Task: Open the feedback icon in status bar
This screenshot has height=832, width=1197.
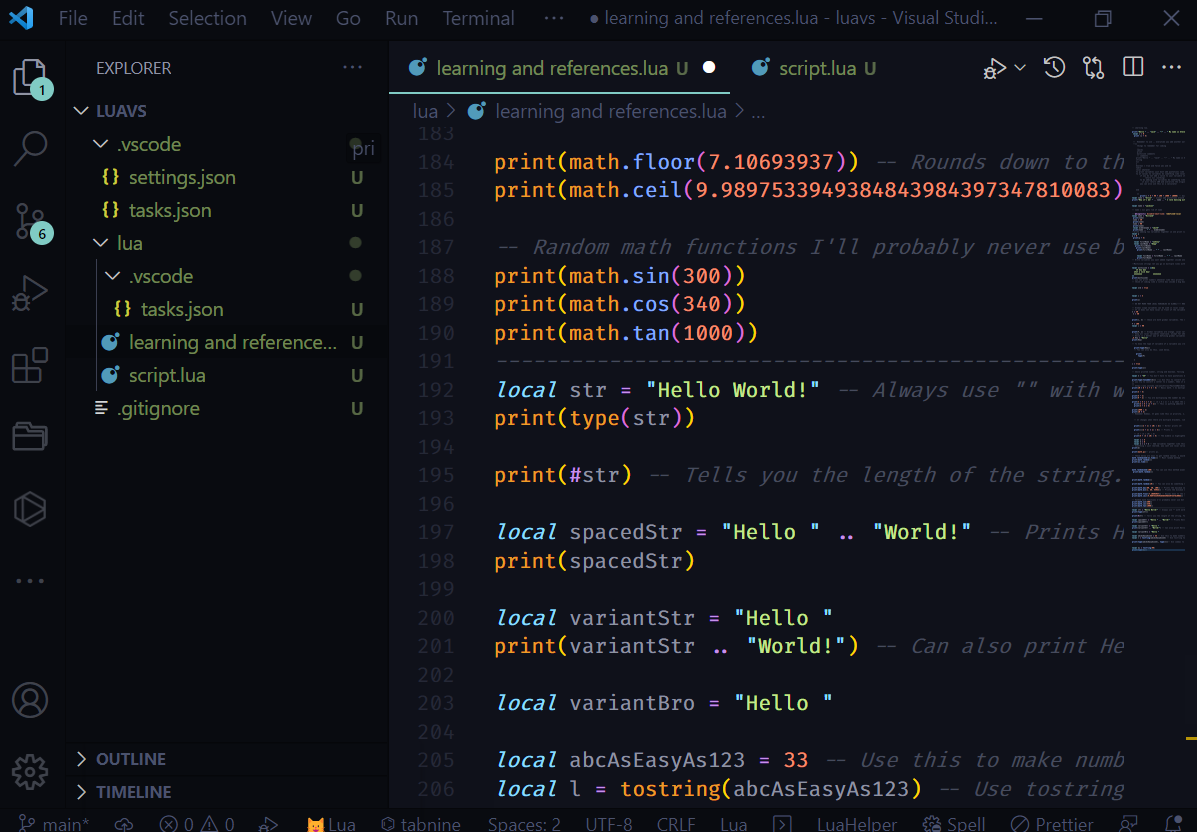Action: [x=1128, y=824]
